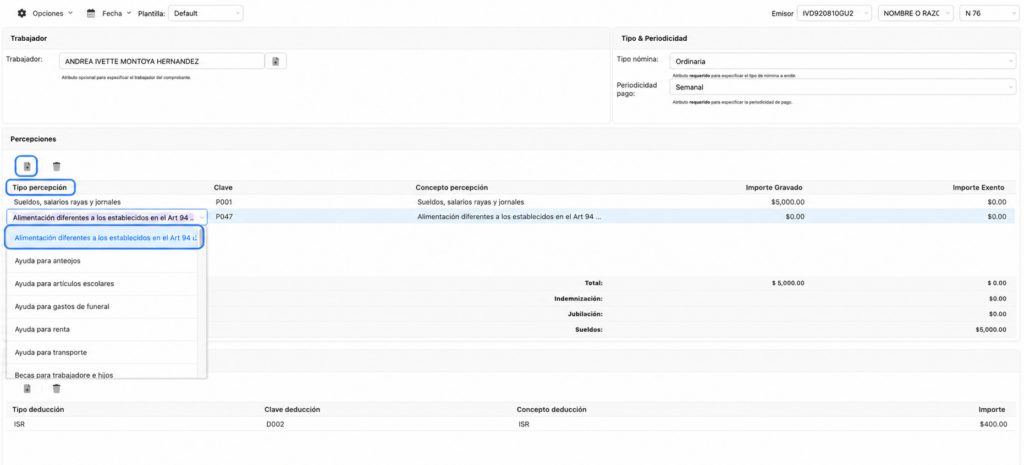Open the N 76 series dropdown
The height and width of the screenshot is (465, 1024).
tap(987, 13)
